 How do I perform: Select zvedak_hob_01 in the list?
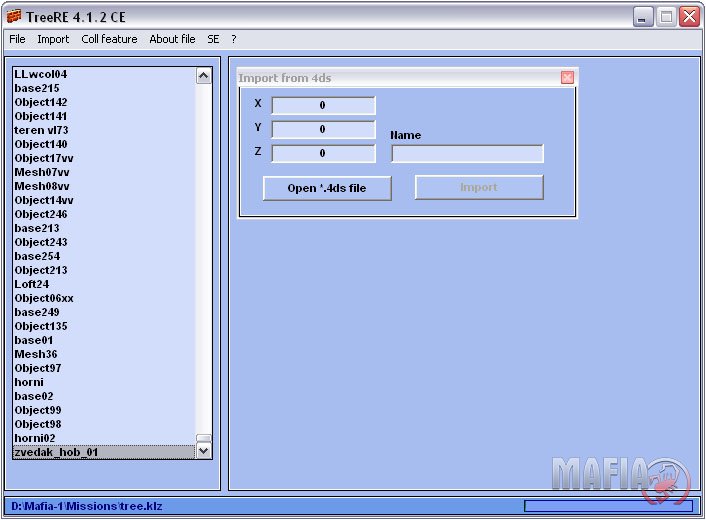56,452
